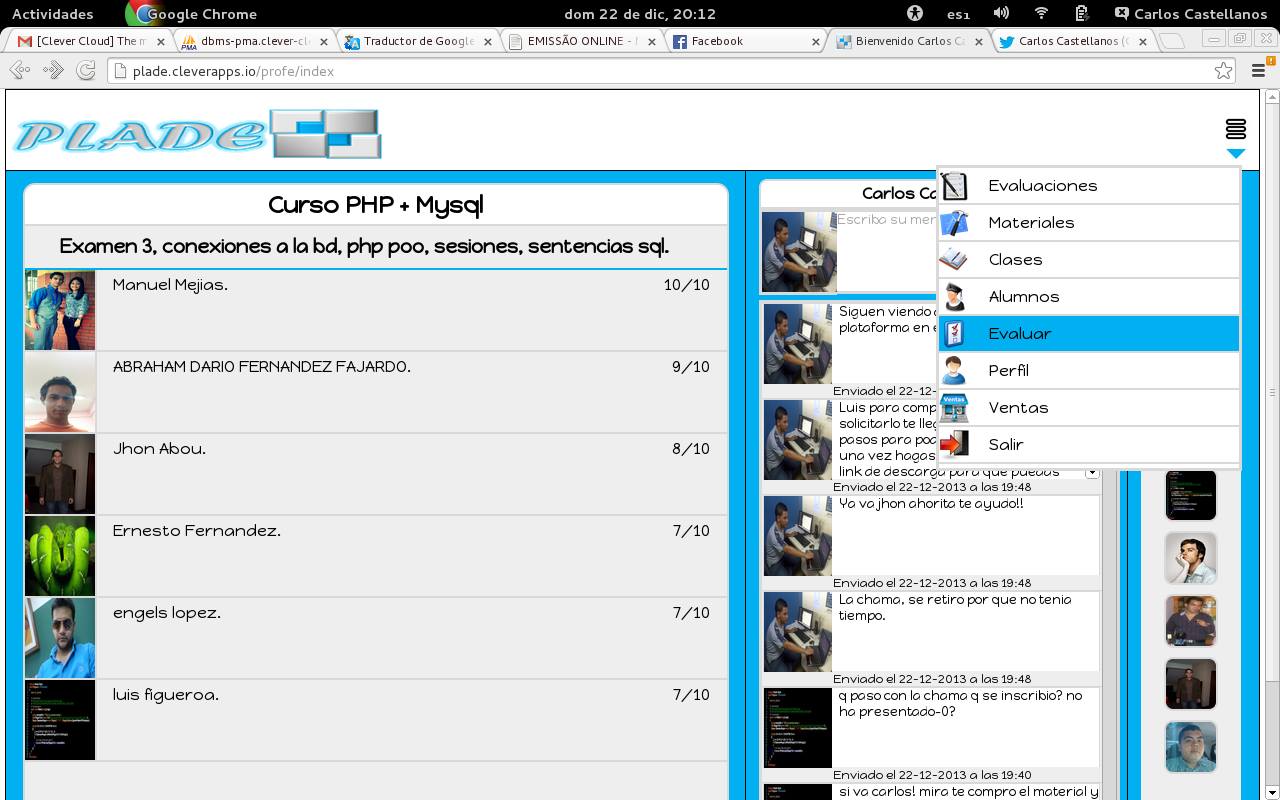Switch to the Clever Cloud Gmail tab
This screenshot has width=1280, height=800.
click(88, 41)
